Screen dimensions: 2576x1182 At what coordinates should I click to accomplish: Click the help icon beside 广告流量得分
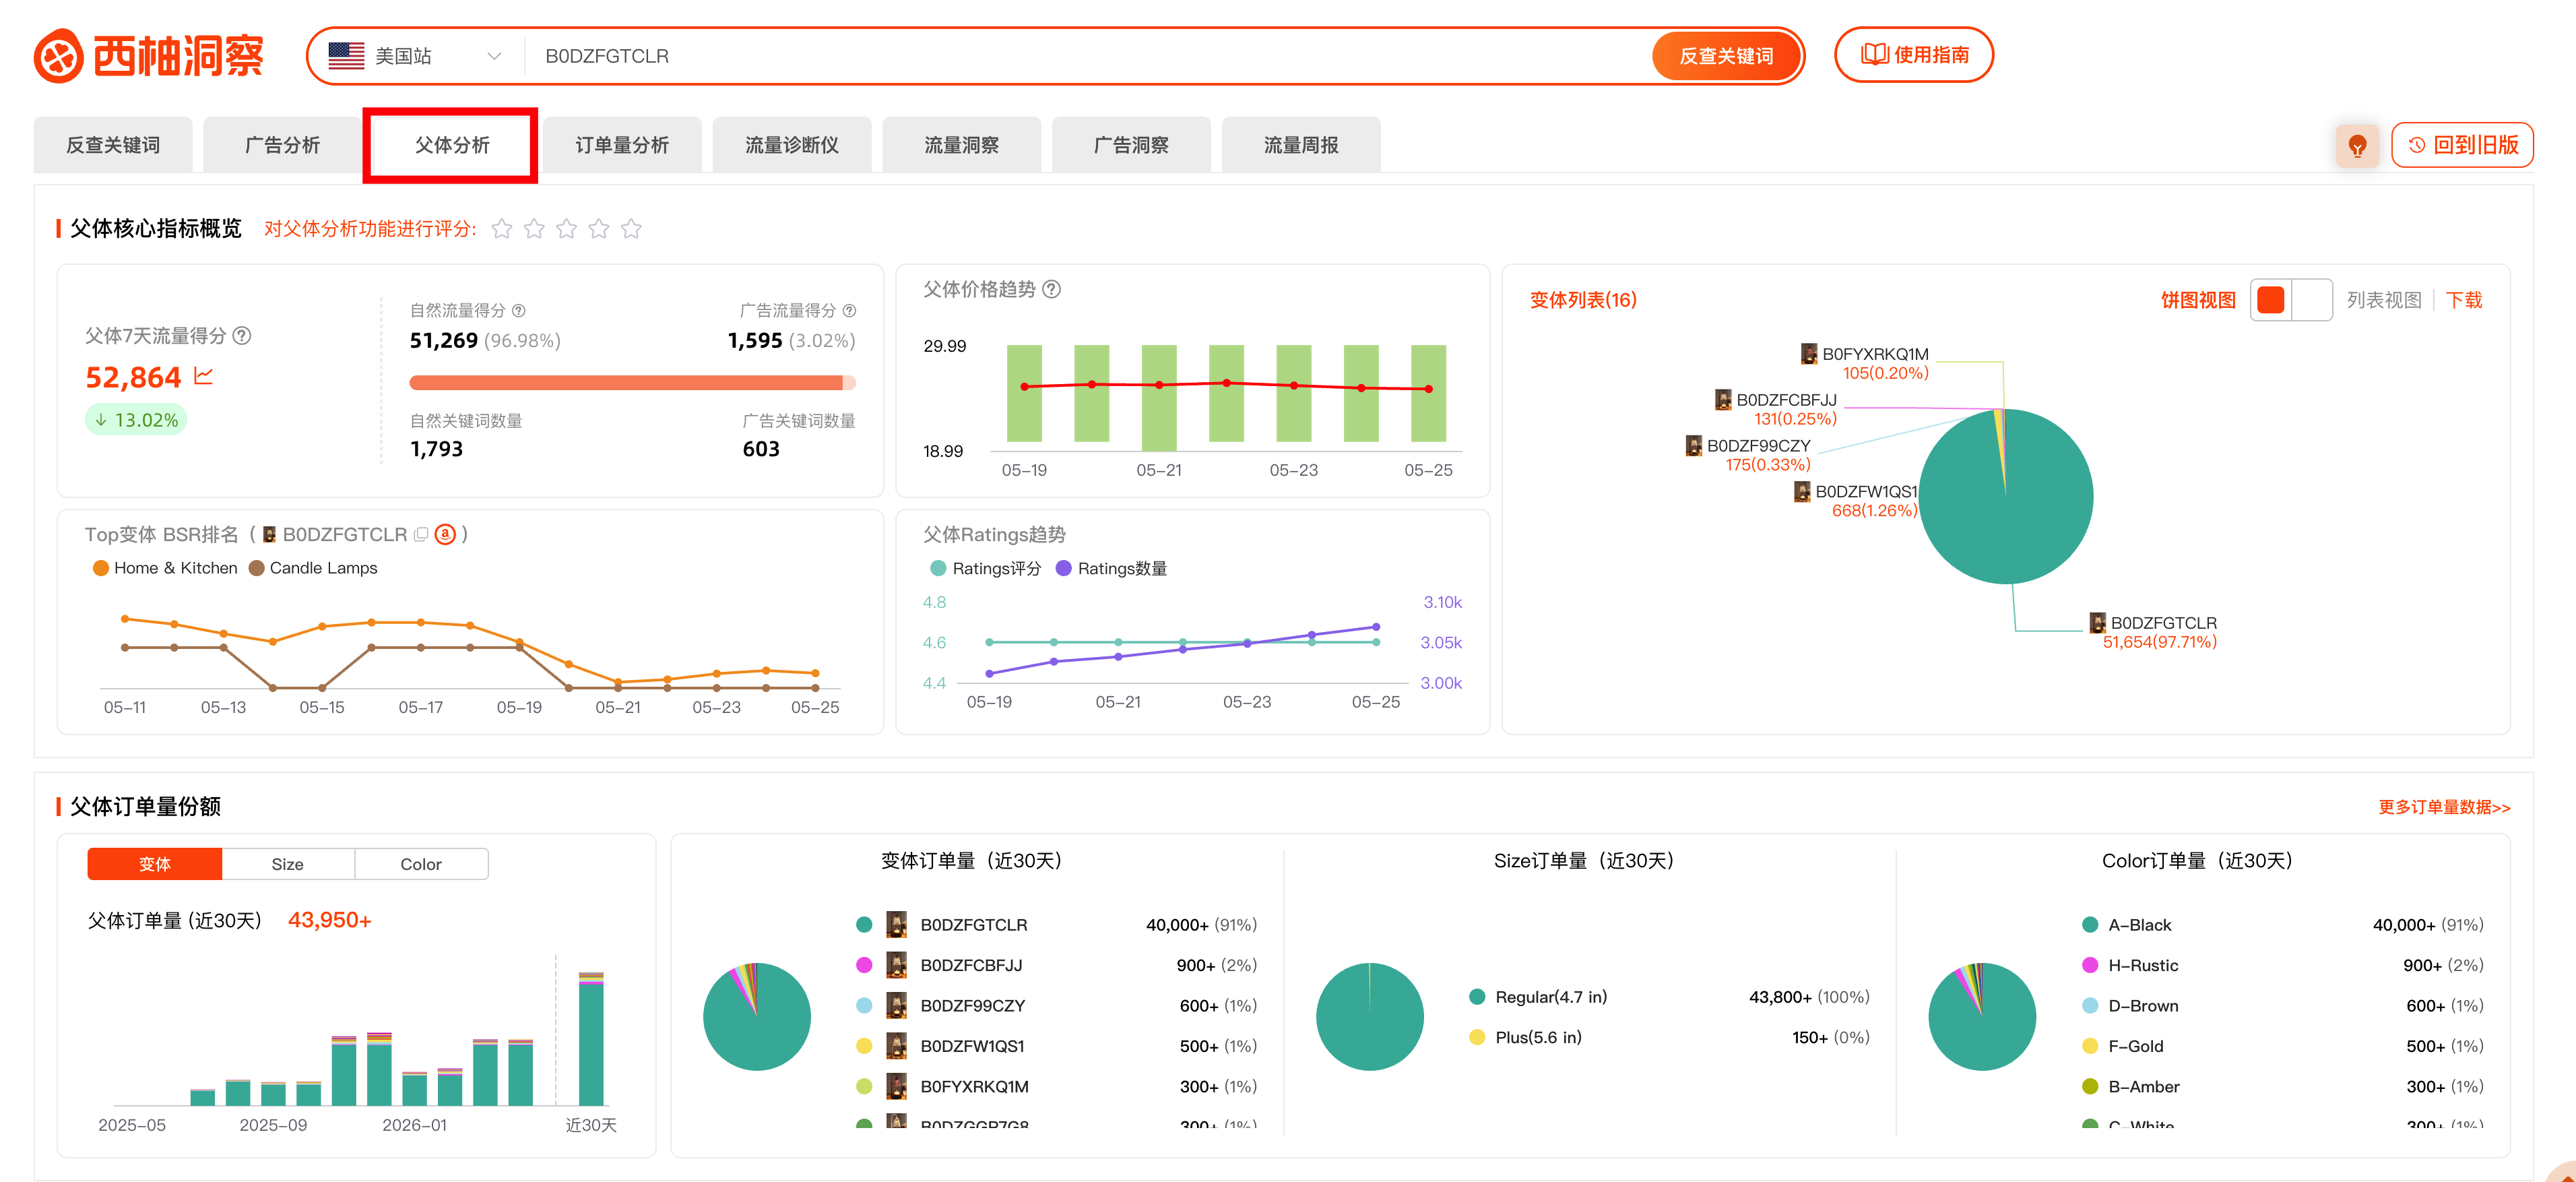click(849, 311)
